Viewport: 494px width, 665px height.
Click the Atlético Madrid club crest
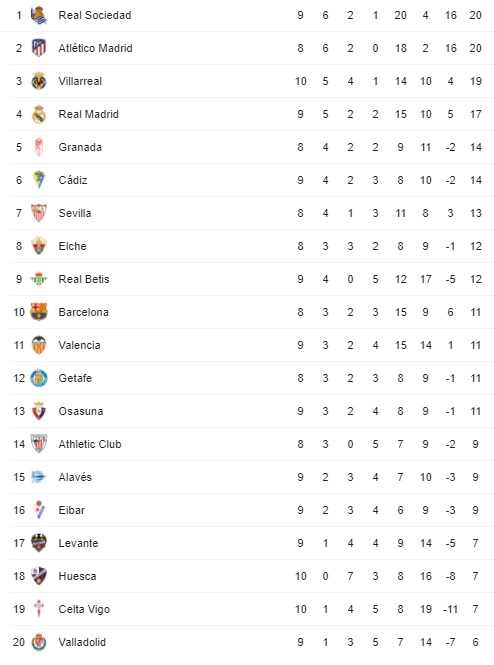coord(39,48)
